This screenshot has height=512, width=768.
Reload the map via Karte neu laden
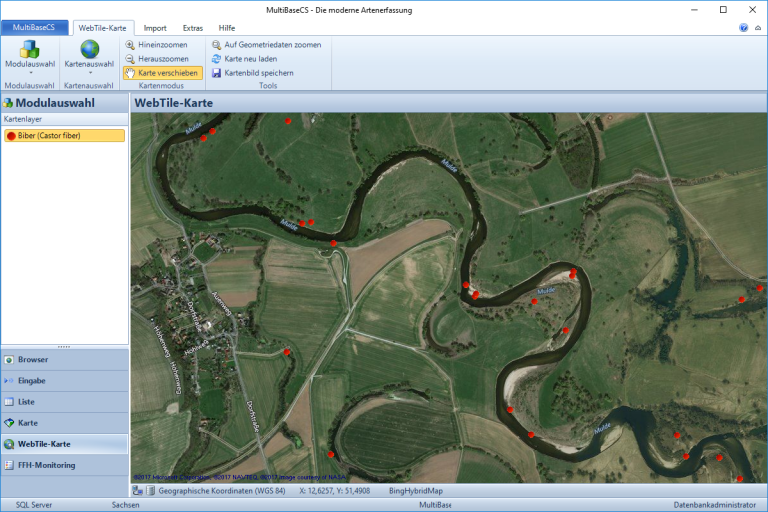[251, 59]
